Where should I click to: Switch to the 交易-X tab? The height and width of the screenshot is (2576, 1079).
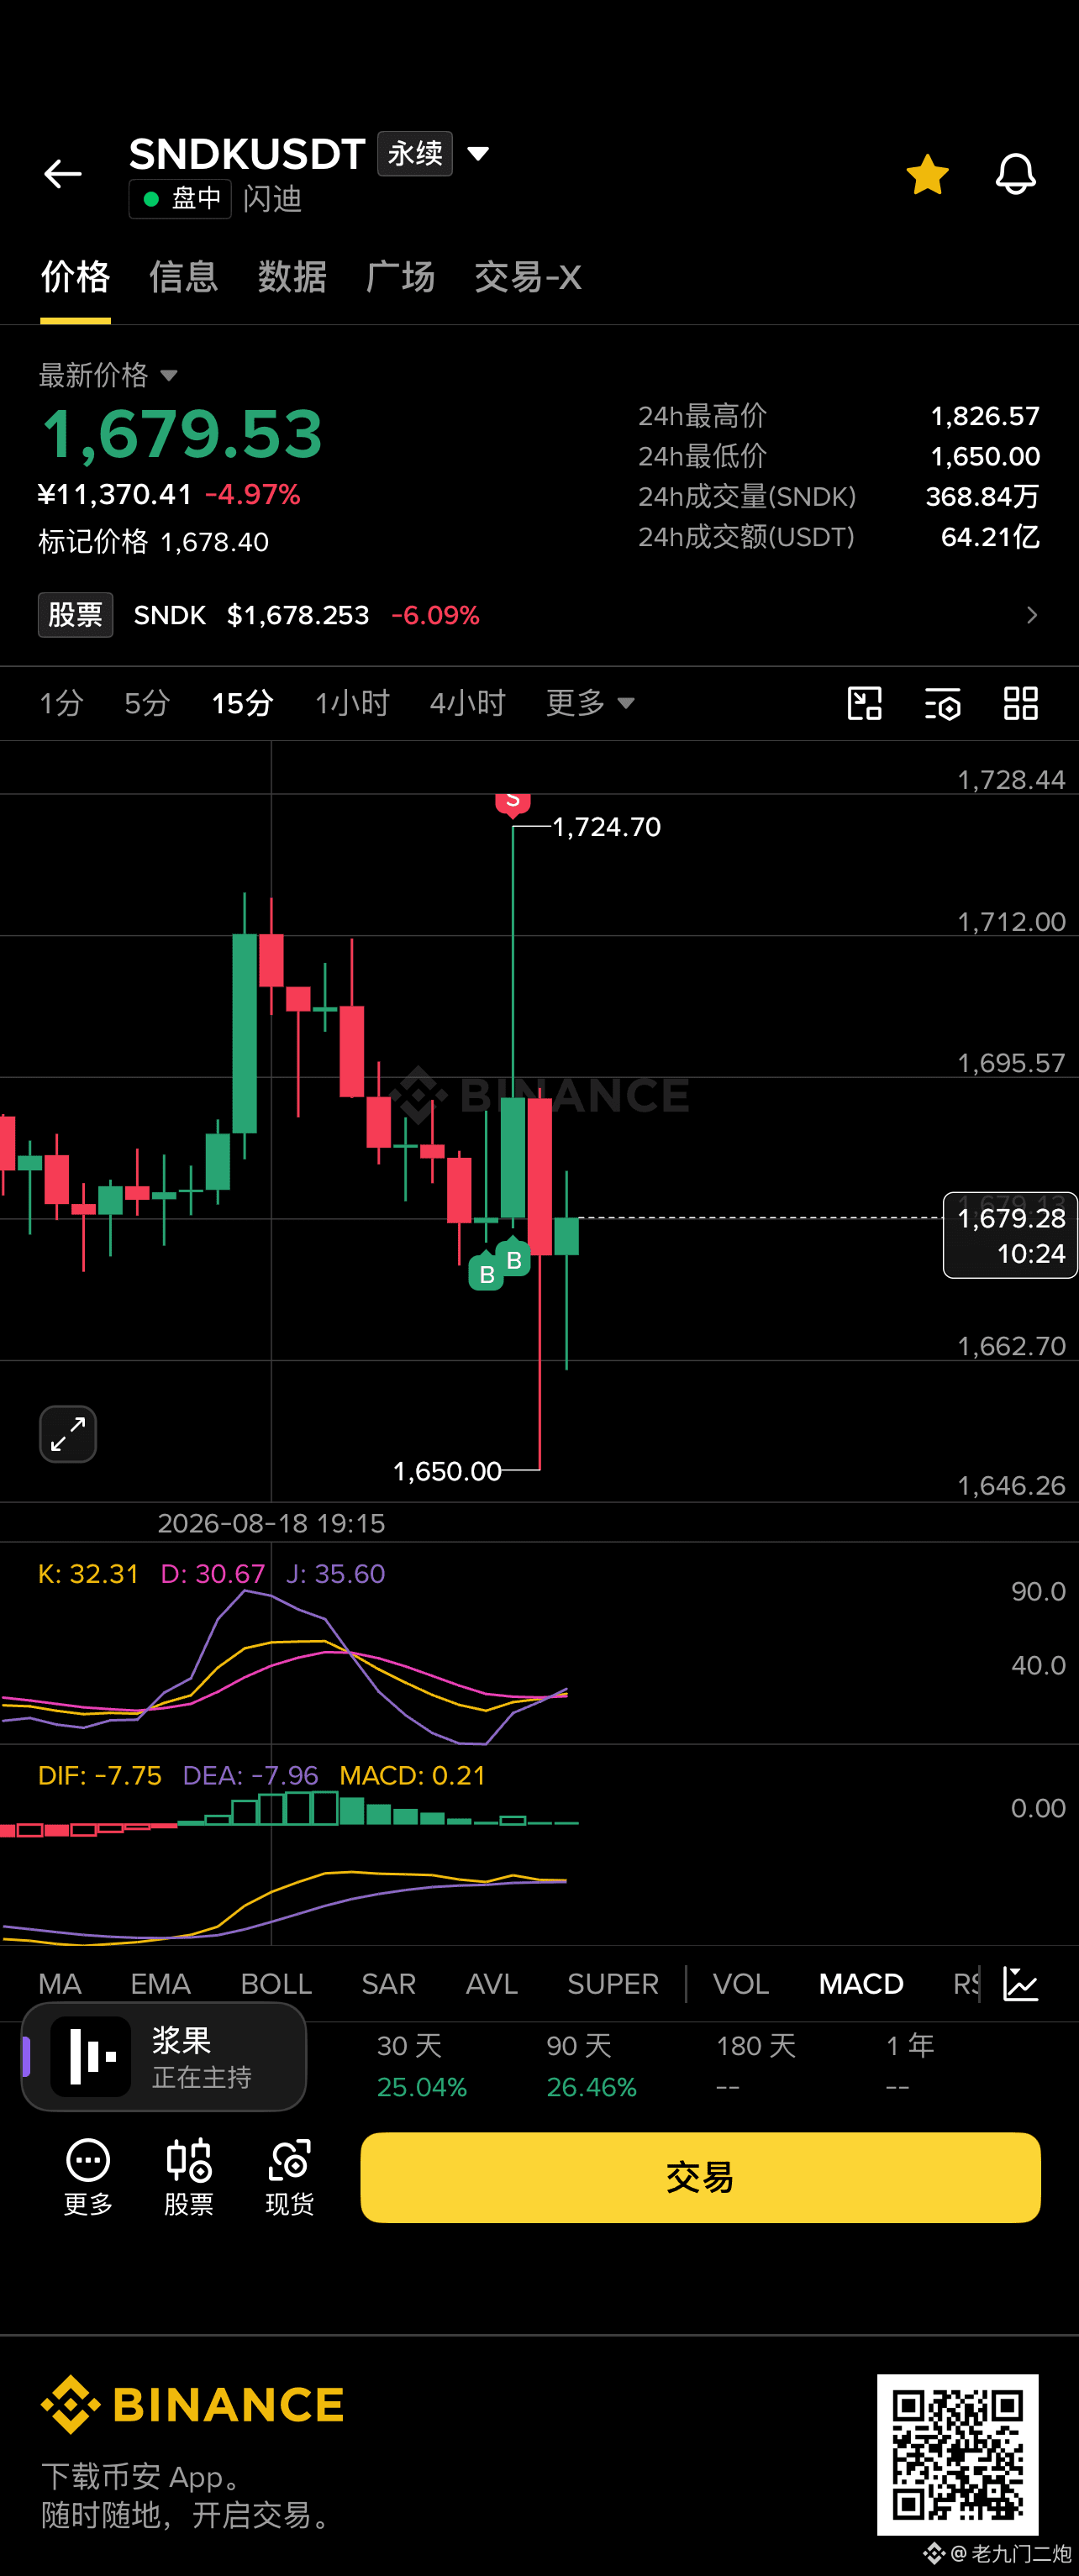(528, 277)
